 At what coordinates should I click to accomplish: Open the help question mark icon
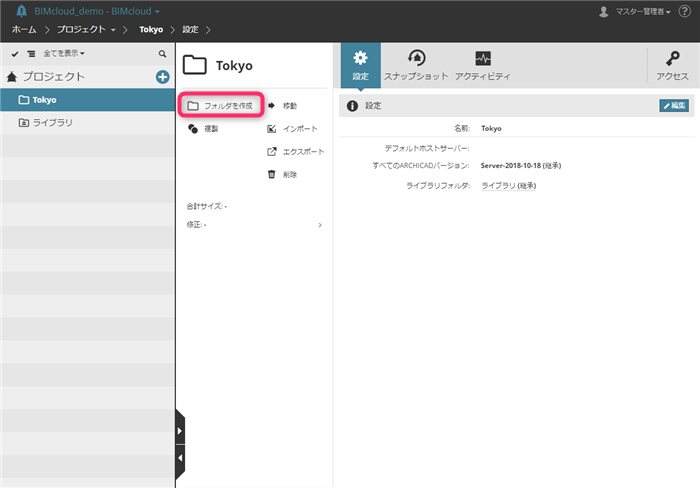(x=684, y=11)
